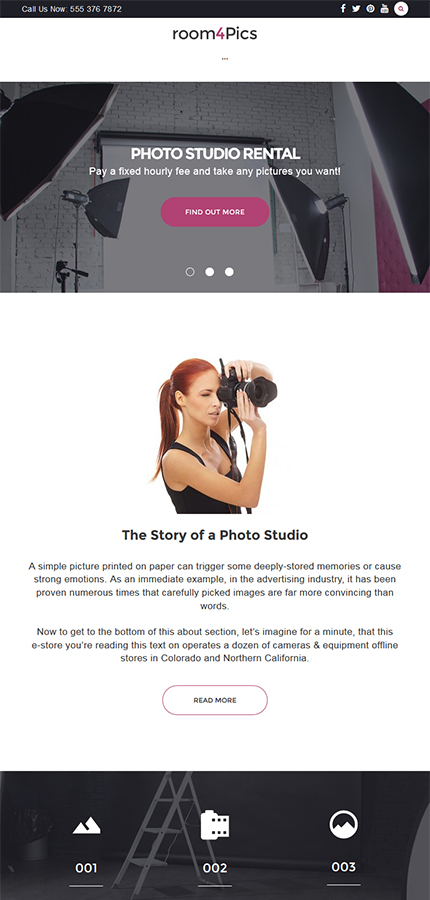Click the Photo Studio Rental slide heading
The image size is (430, 900).
point(215,154)
